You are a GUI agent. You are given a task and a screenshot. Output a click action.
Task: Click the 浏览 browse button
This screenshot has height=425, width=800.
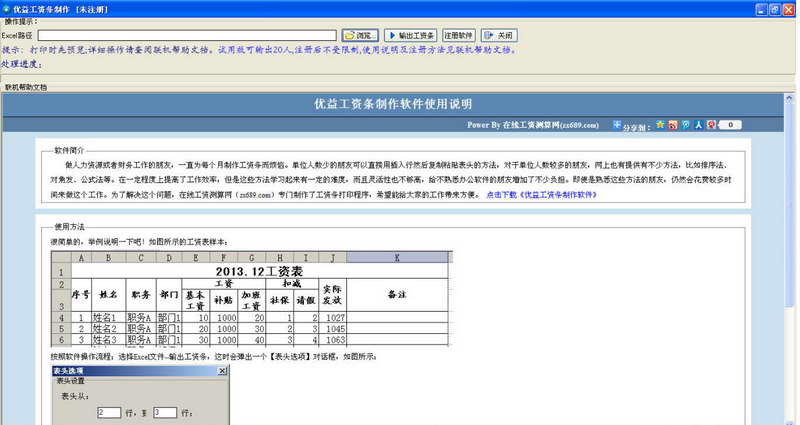coord(360,35)
